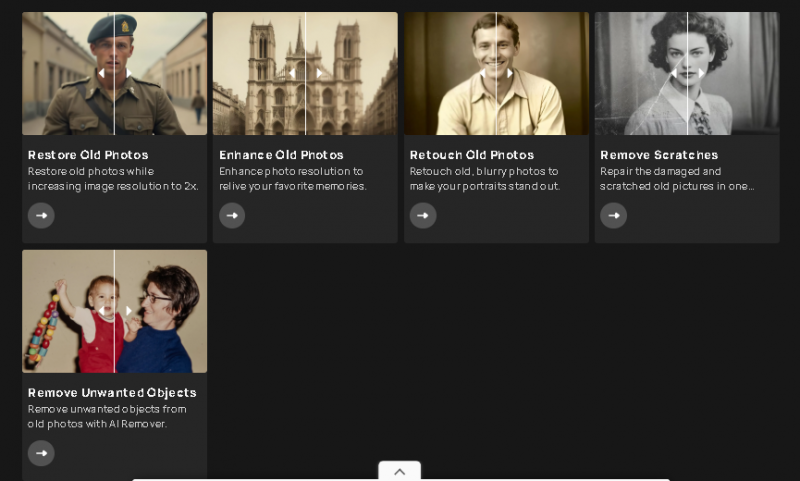Click the comparison handle on the baby and mother photo
Screen dimensions: 800x481
(x=114, y=310)
